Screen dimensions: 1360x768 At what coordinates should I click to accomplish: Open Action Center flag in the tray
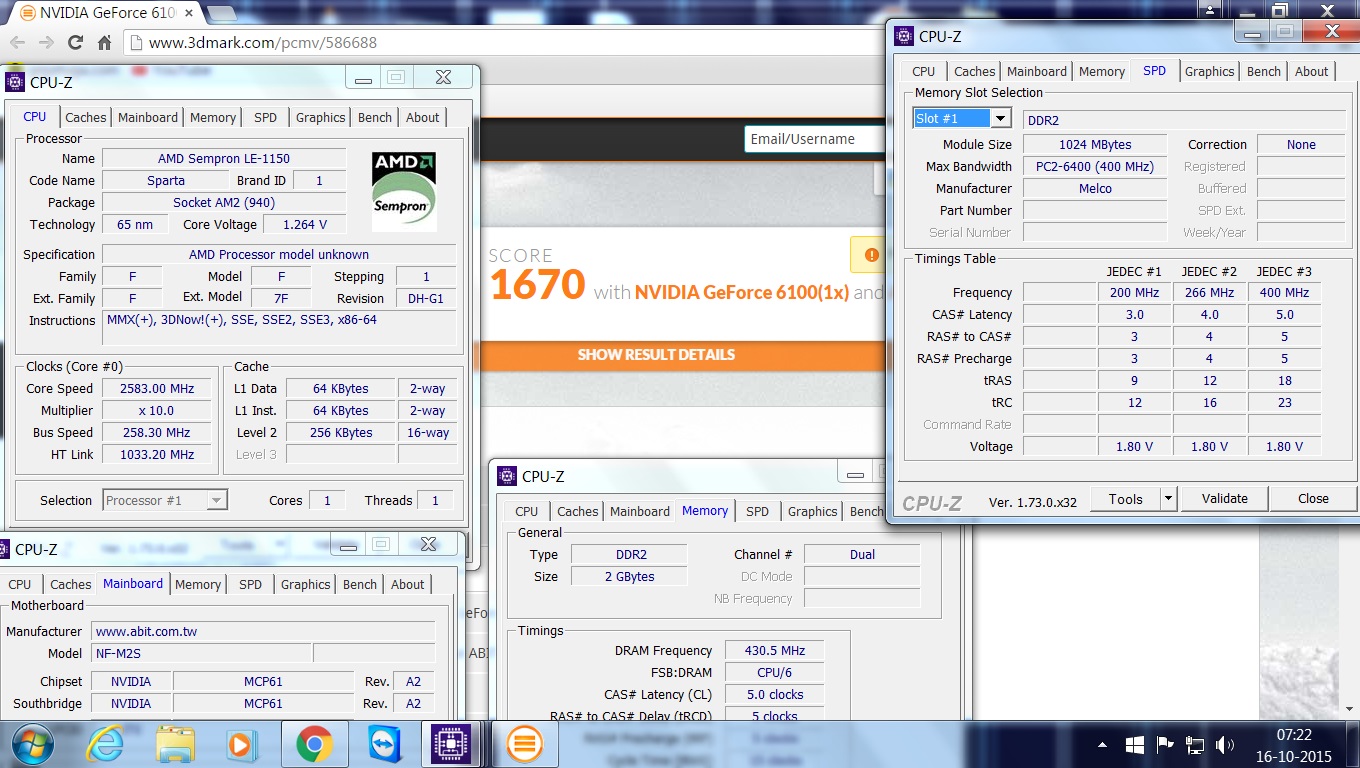tap(1164, 745)
